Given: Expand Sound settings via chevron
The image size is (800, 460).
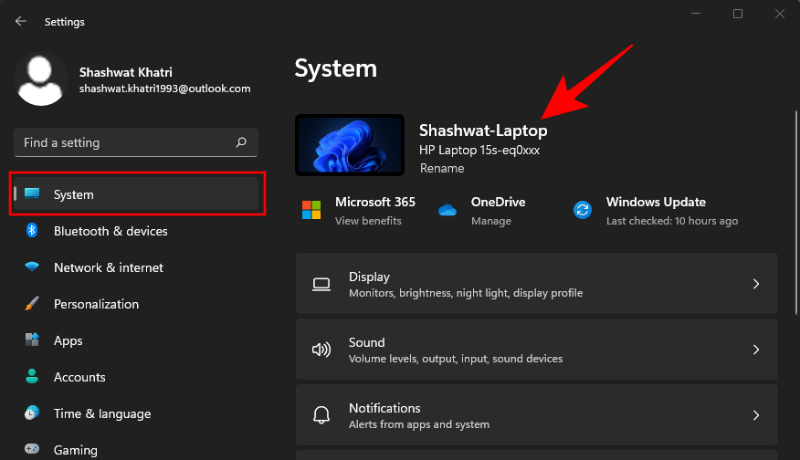Looking at the screenshot, I should tap(756, 350).
